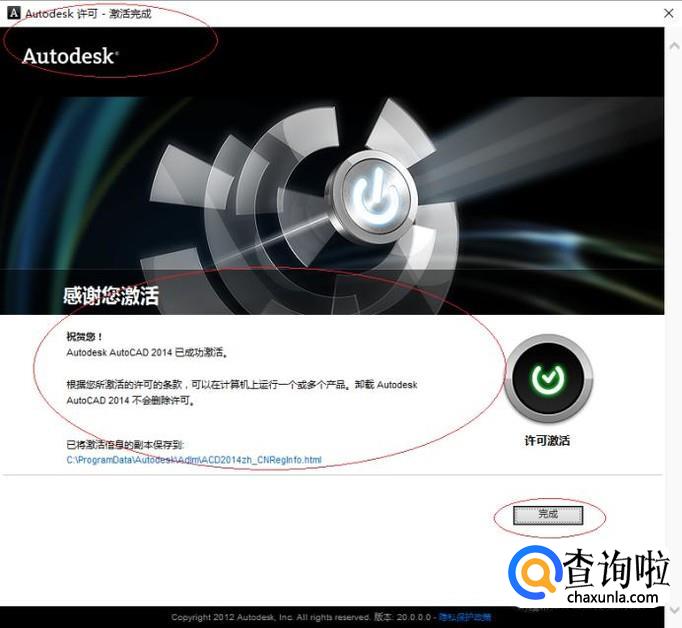Click the green license activated checkmark icon

tap(548, 378)
